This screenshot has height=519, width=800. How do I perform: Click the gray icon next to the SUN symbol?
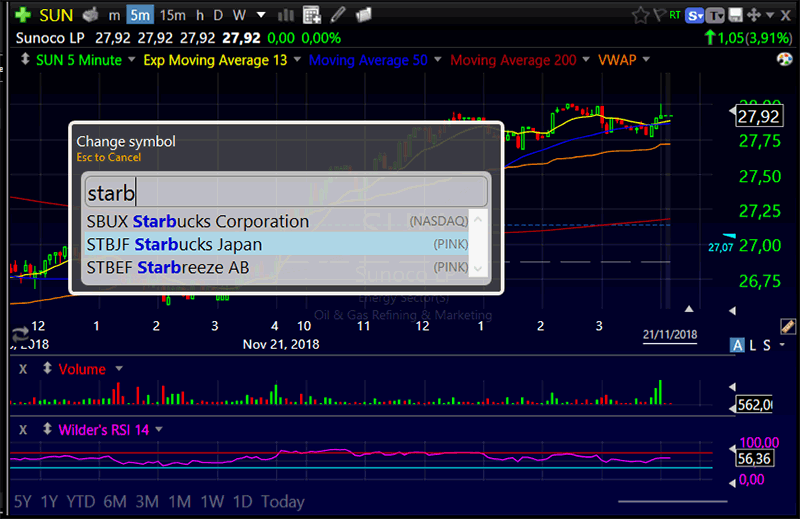pyautogui.click(x=90, y=15)
